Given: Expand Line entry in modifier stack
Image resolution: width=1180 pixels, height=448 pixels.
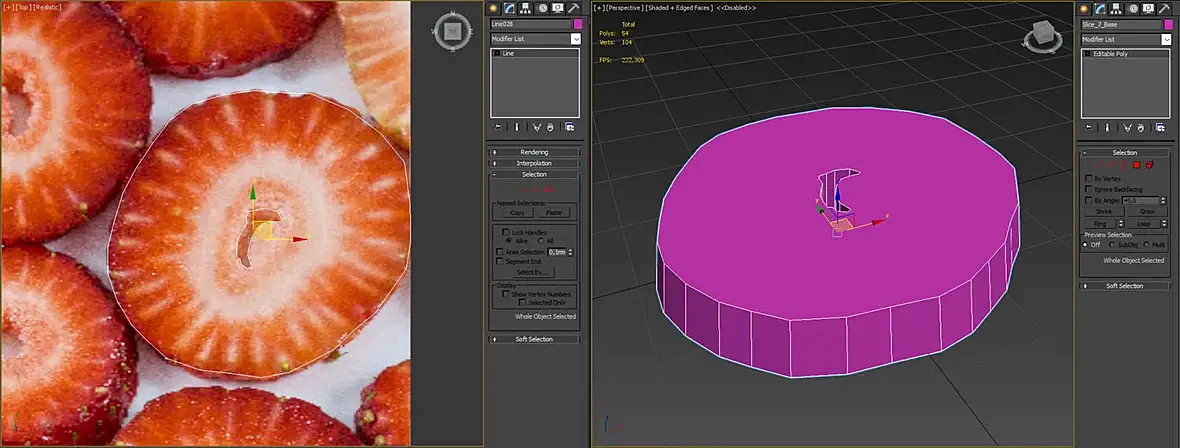Looking at the screenshot, I should (x=497, y=53).
